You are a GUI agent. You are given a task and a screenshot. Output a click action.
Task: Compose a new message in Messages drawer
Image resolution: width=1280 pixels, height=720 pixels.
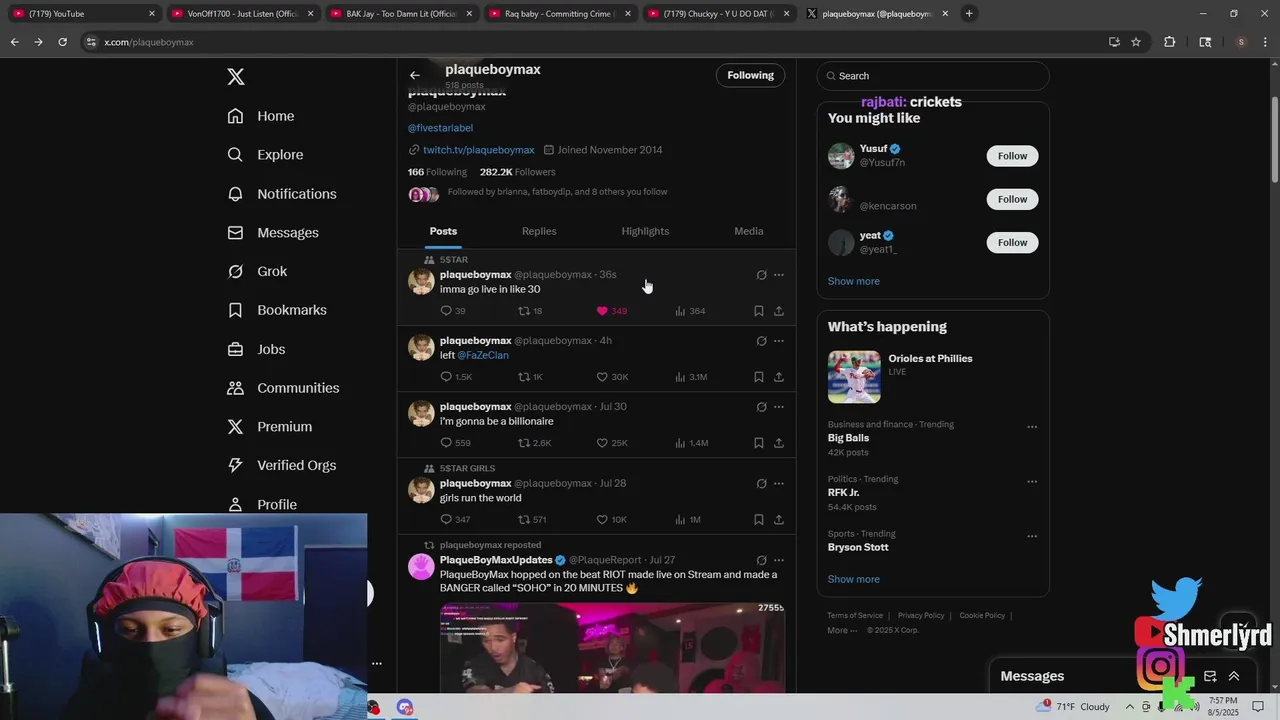1210,676
